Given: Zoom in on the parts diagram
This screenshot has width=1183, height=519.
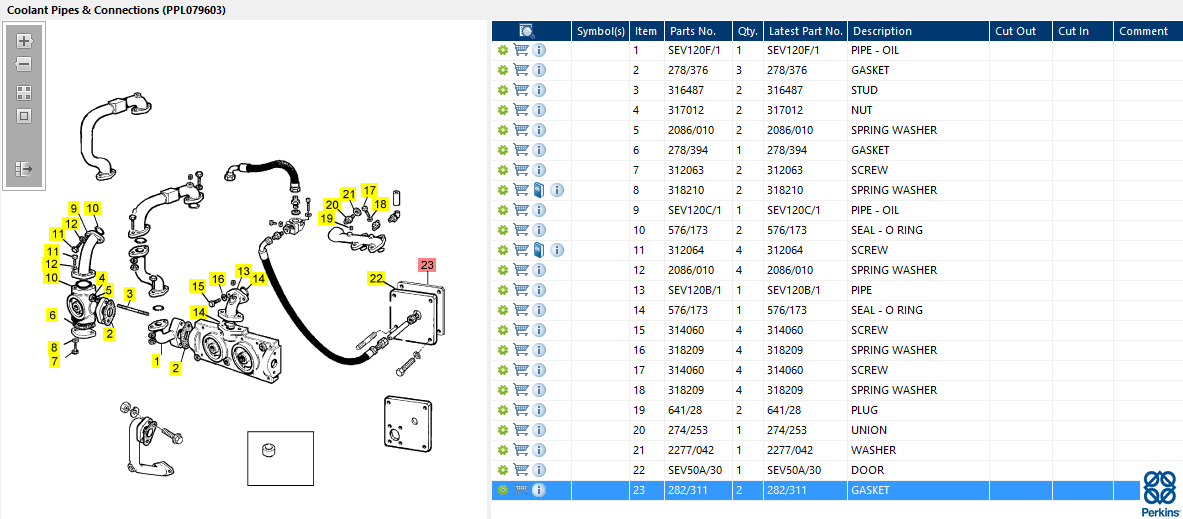Looking at the screenshot, I should click(24, 41).
